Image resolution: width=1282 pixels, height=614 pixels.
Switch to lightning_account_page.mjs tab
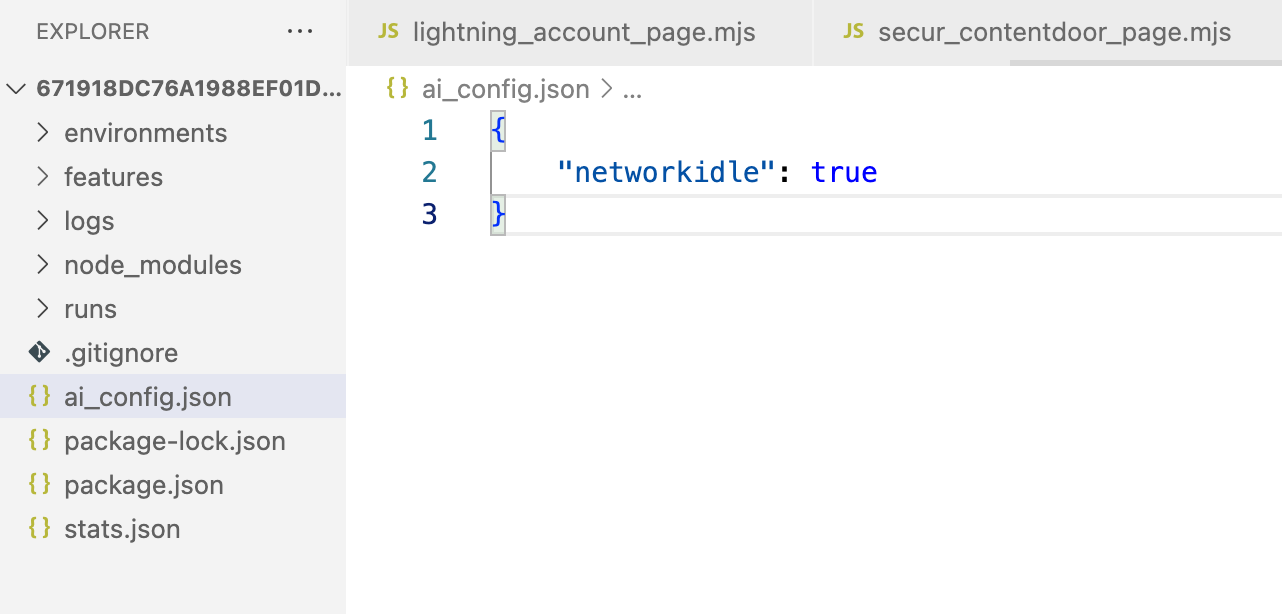(583, 32)
